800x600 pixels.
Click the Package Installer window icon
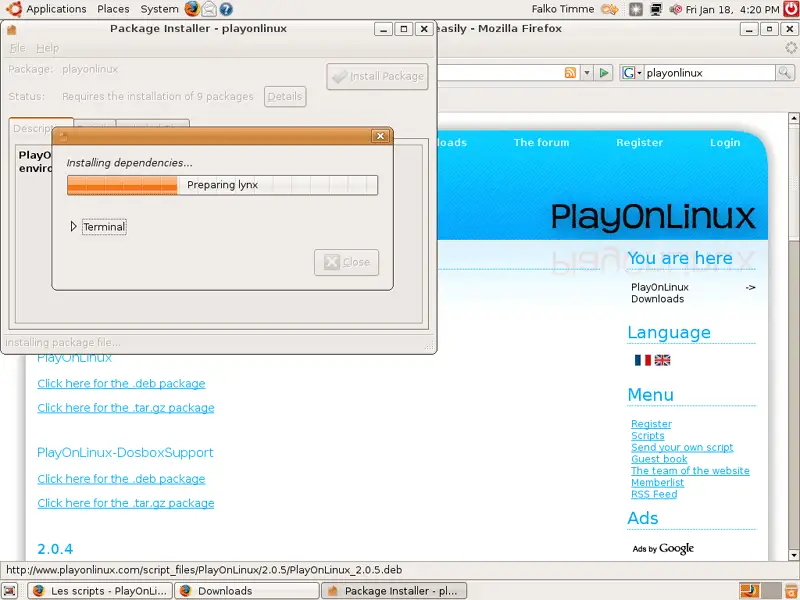pos(11,30)
